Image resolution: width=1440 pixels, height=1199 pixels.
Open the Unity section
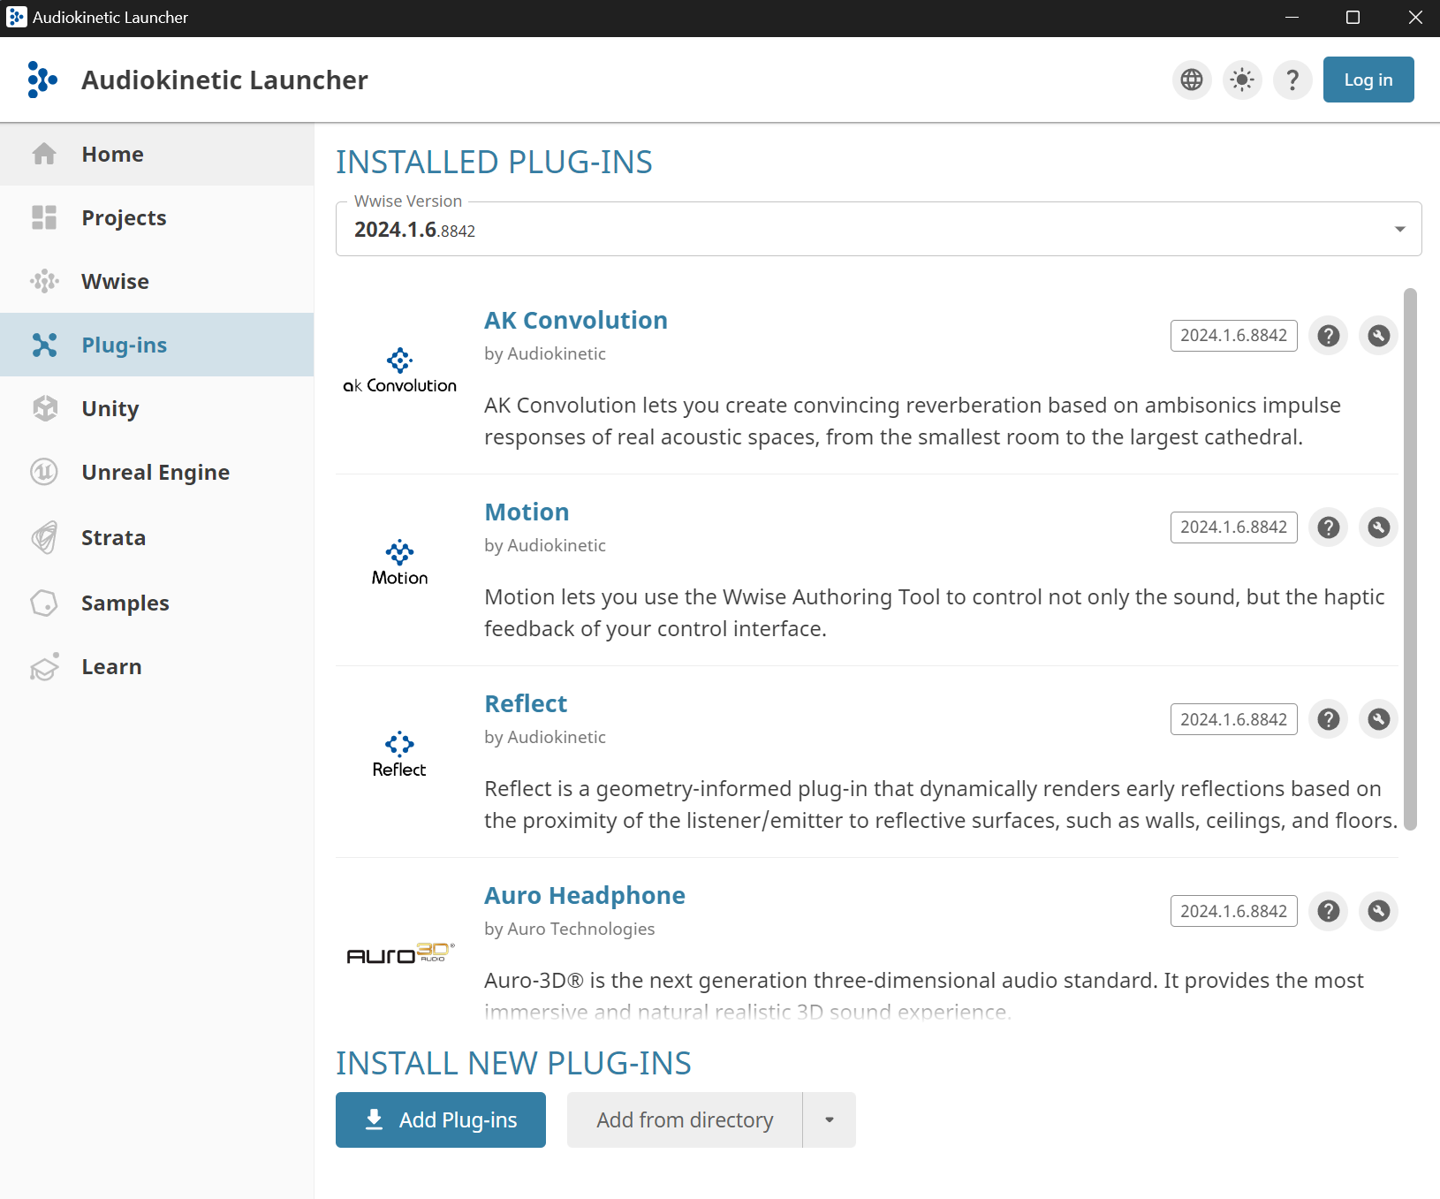tap(110, 408)
